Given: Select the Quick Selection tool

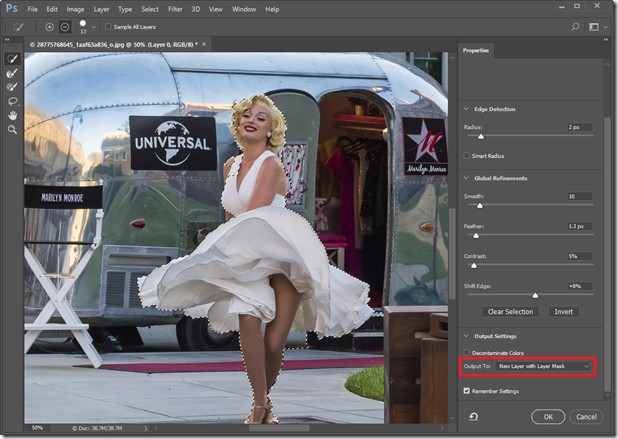Looking at the screenshot, I should tap(13, 59).
